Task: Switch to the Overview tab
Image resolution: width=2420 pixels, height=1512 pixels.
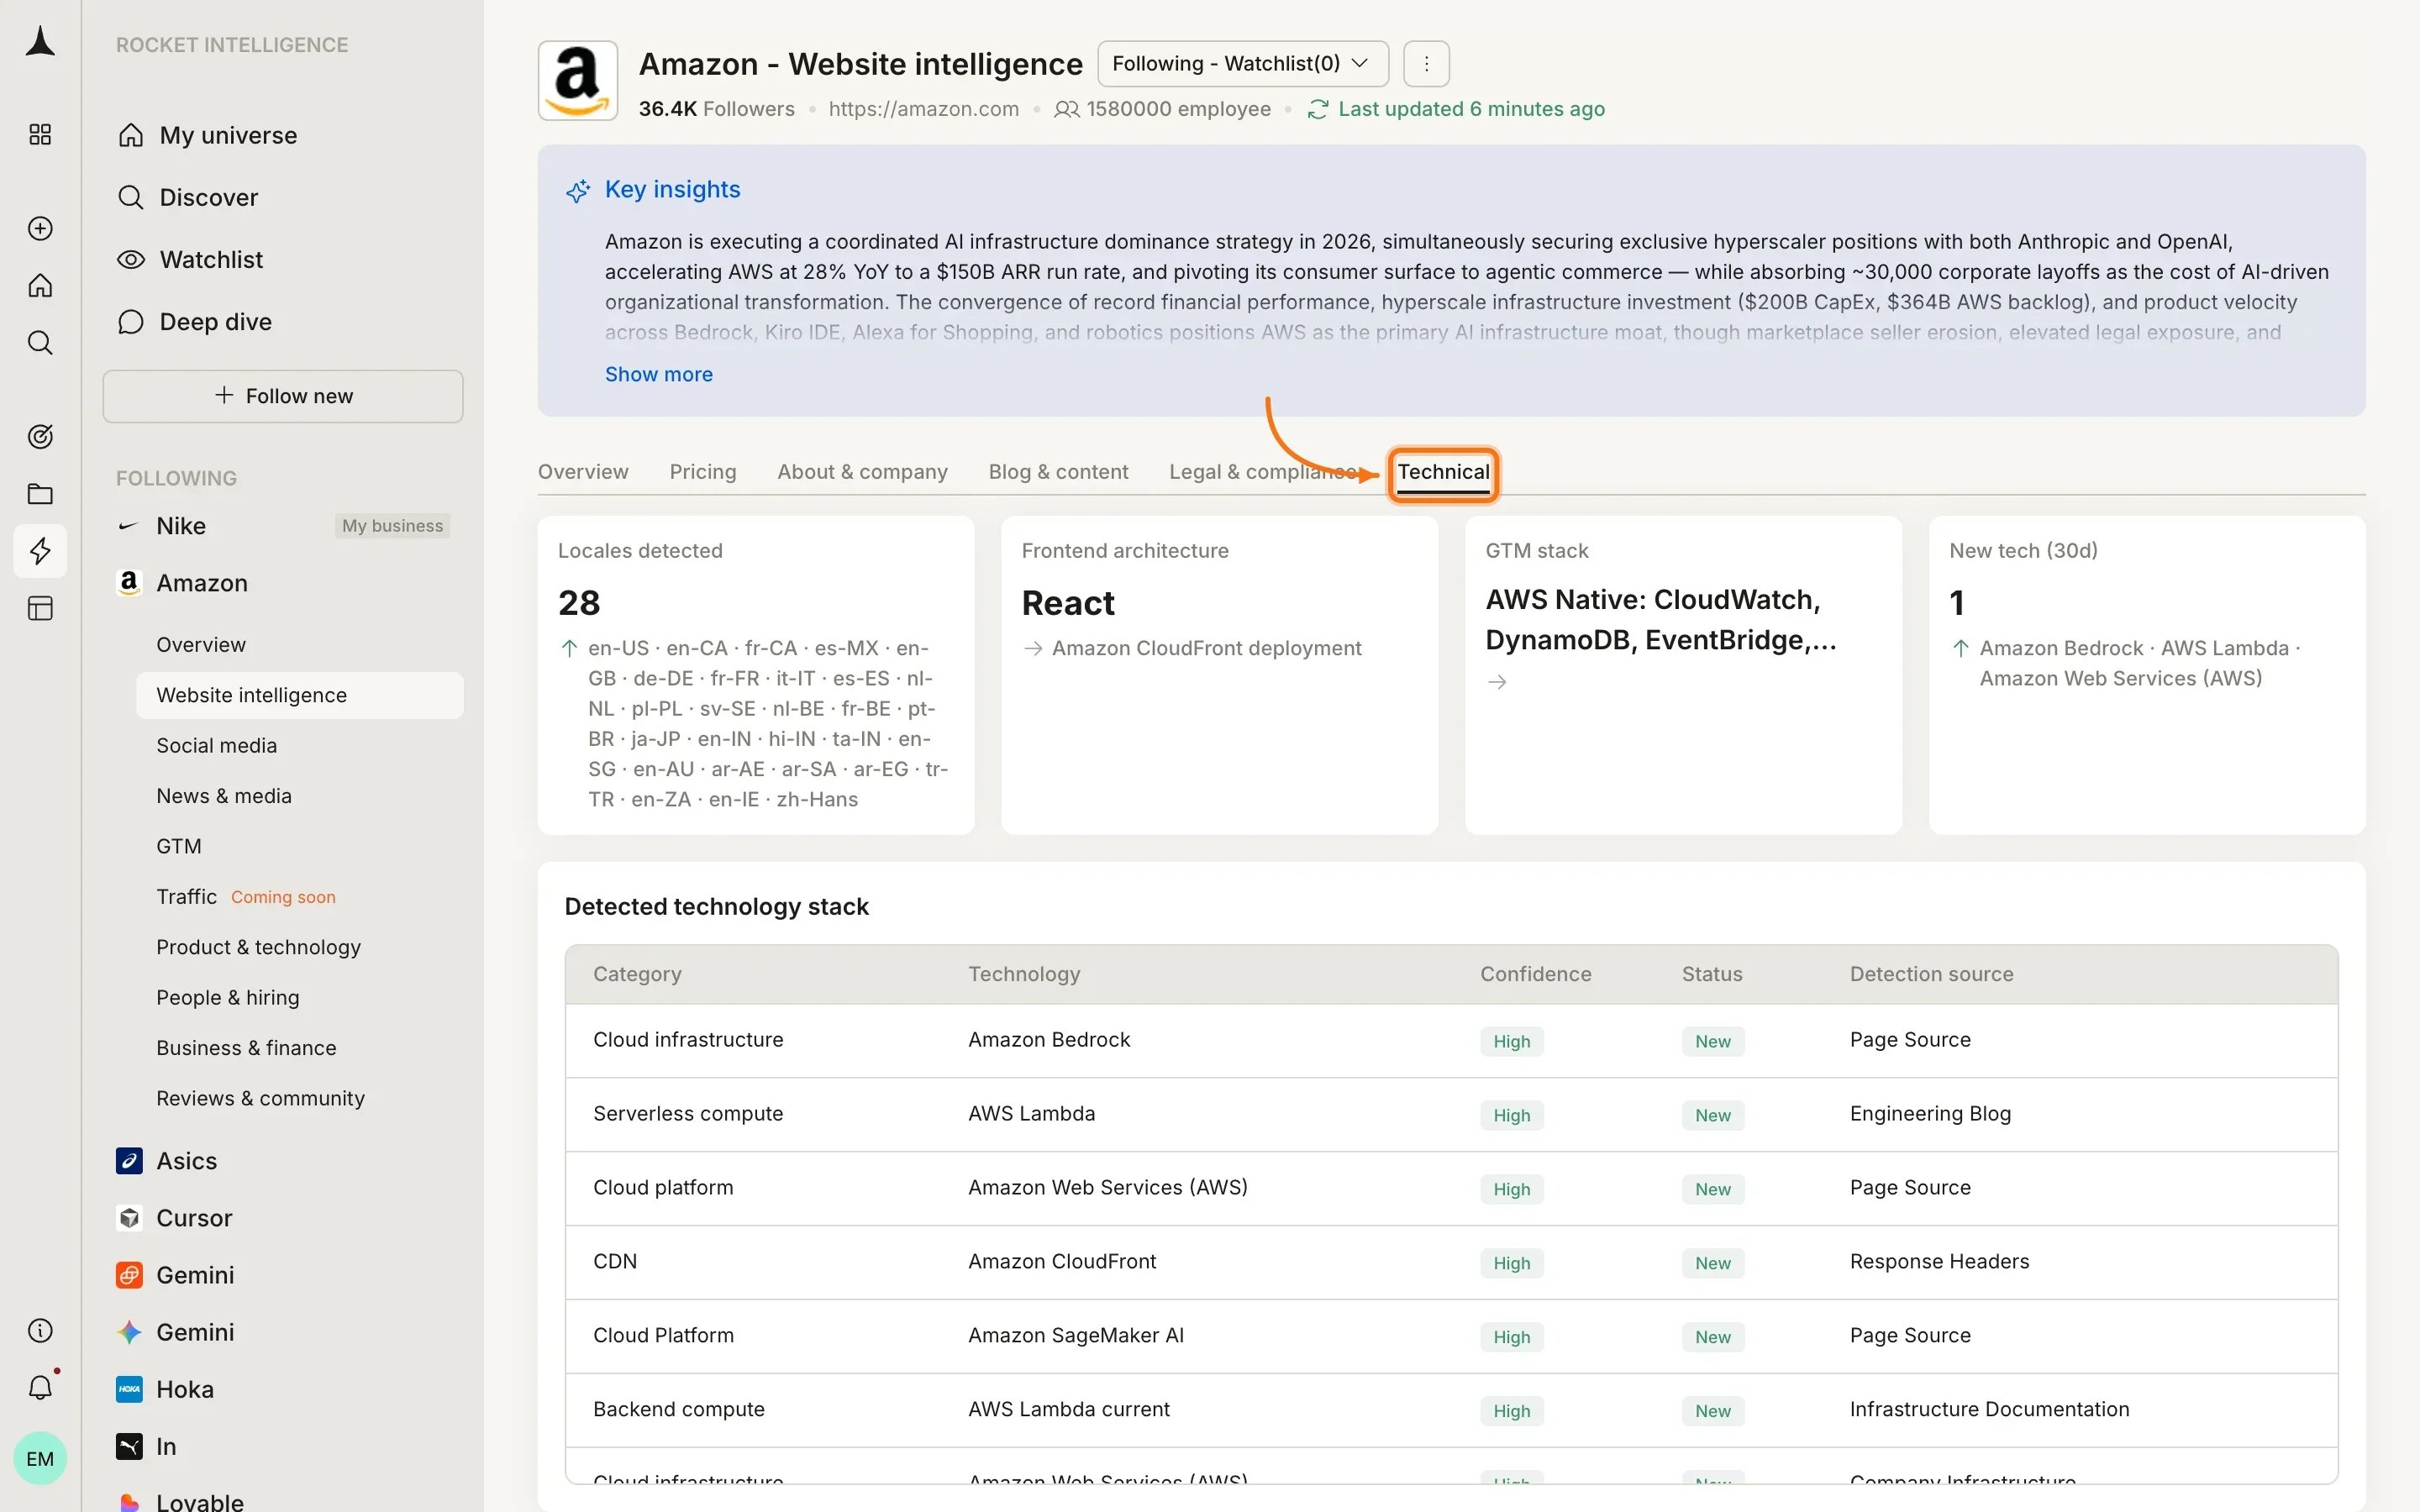Action: pos(583,471)
